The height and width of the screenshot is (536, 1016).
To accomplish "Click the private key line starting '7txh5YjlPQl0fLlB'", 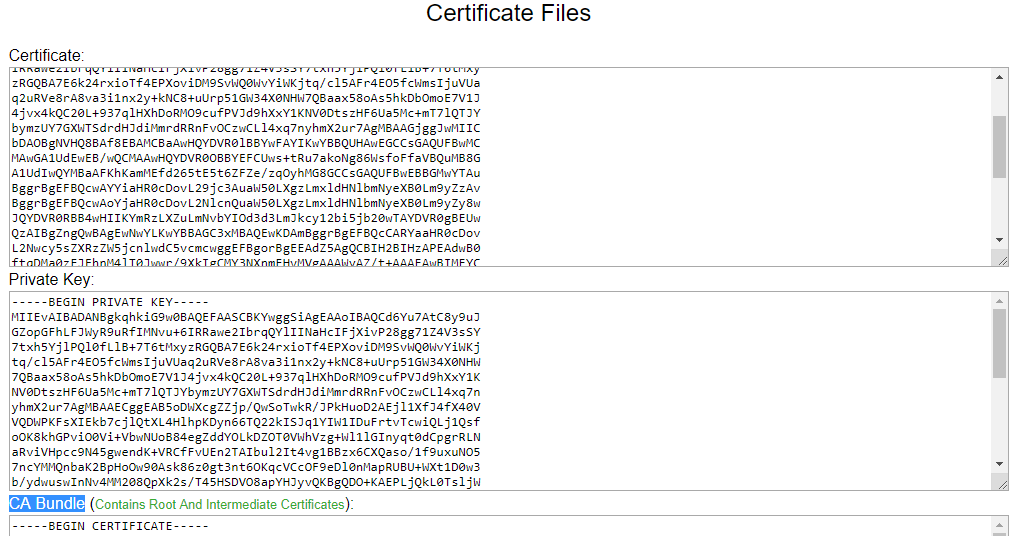I will click(x=246, y=347).
